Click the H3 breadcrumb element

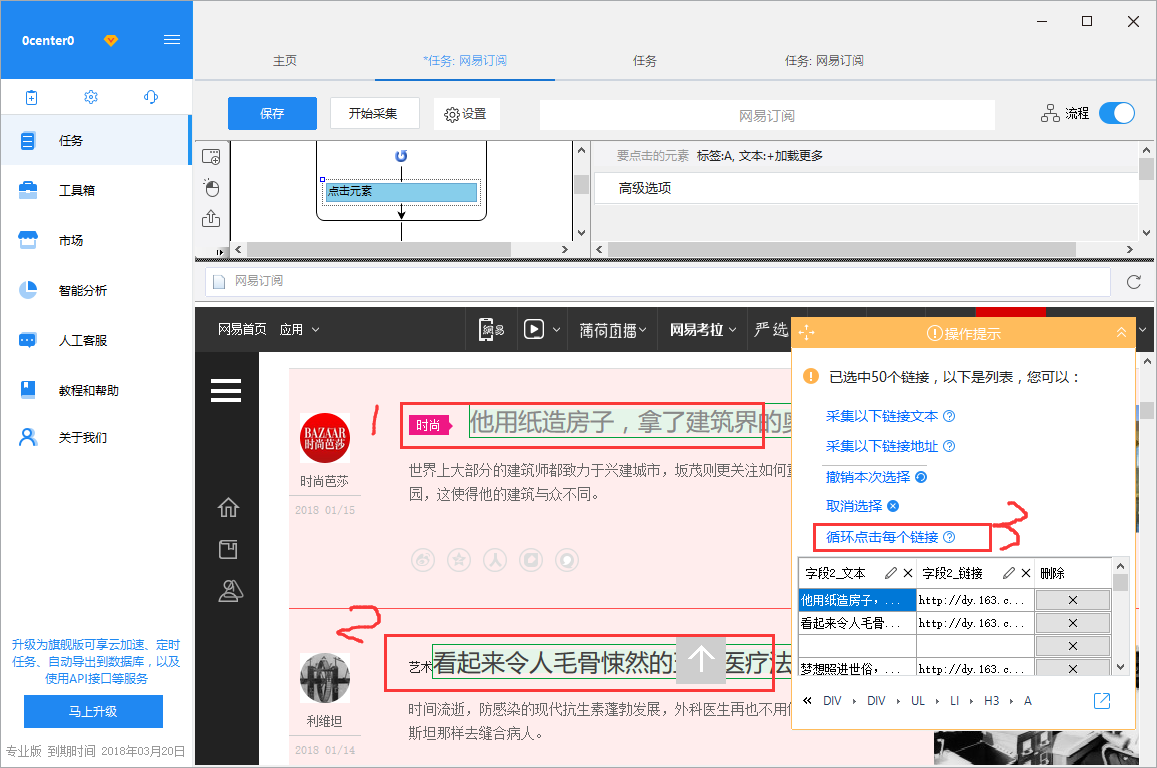[992, 701]
